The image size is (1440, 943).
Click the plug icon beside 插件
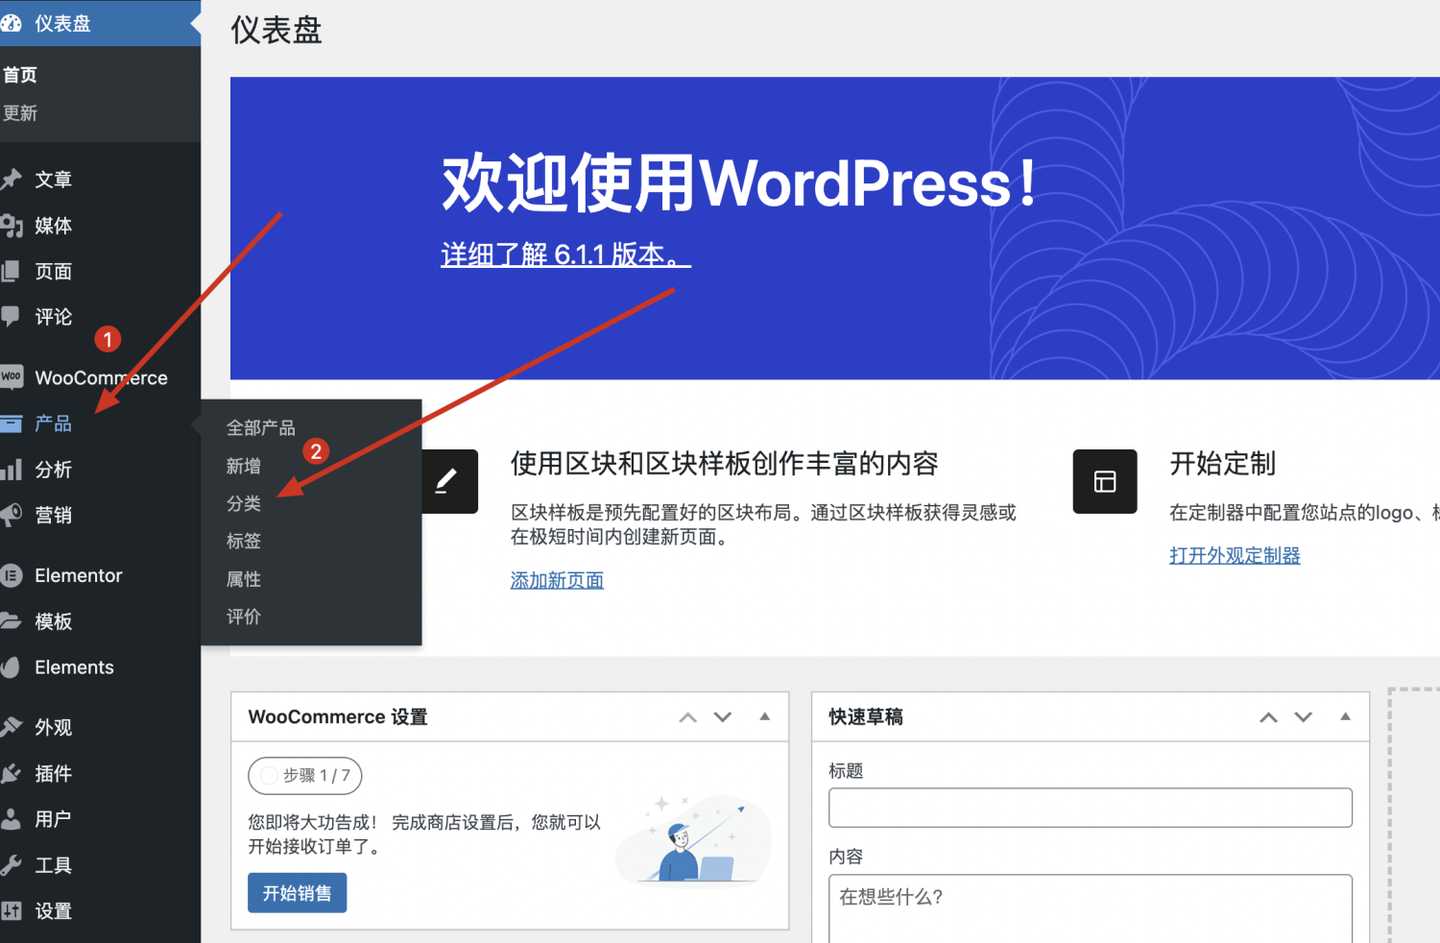(x=11, y=773)
